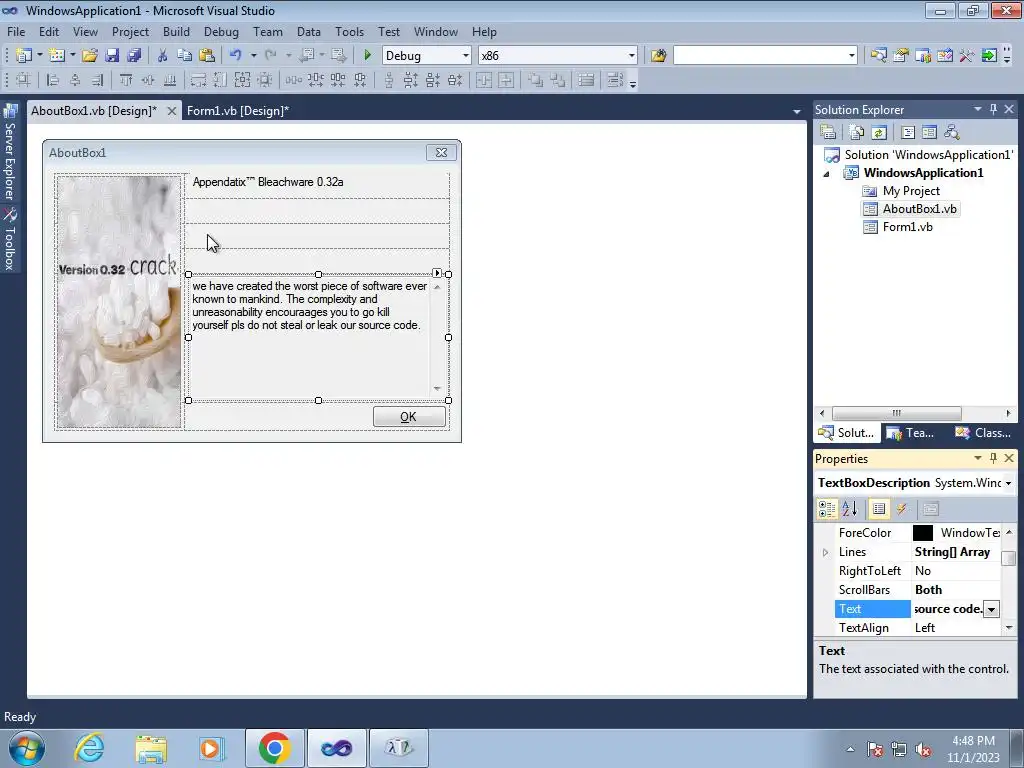
Task: Open Solution Explorer from the toolbar icon
Action: 878,56
